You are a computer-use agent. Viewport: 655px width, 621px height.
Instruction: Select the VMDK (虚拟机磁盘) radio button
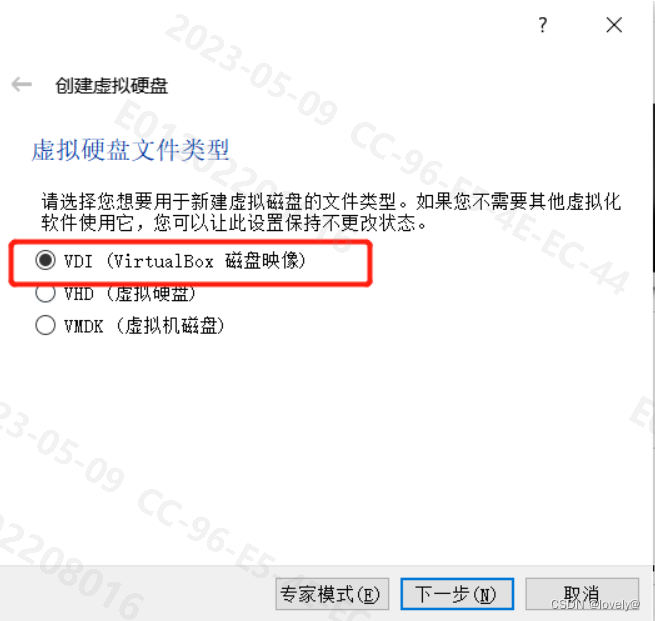[x=45, y=325]
